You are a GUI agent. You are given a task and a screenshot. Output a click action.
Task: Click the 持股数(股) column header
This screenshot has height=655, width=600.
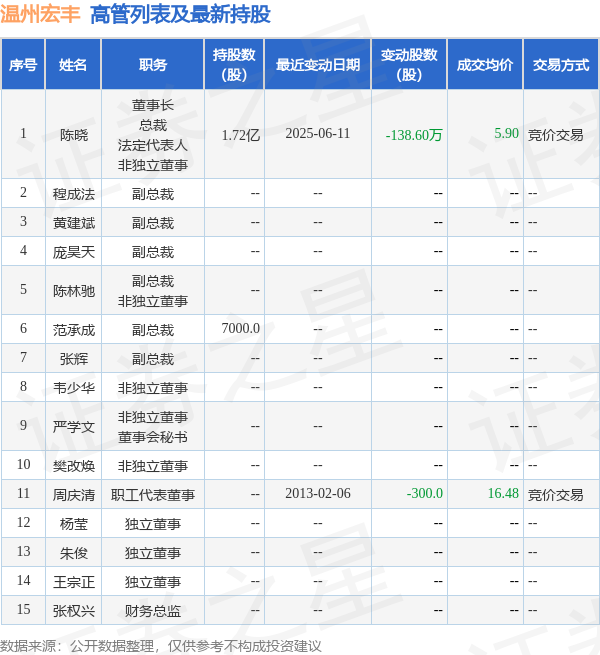tap(234, 65)
